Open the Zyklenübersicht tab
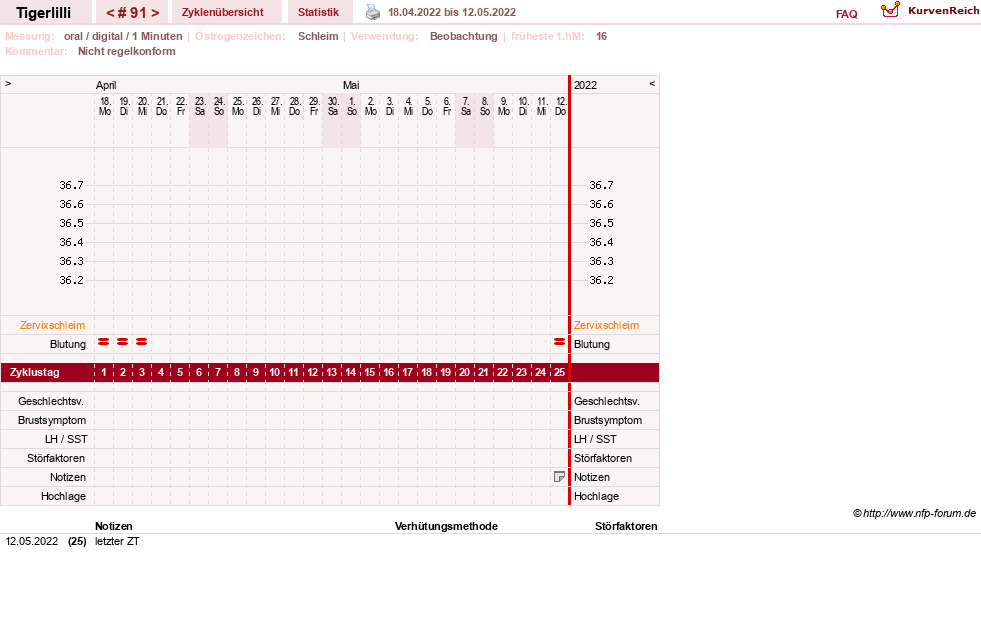The height and width of the screenshot is (625, 981). click(223, 12)
